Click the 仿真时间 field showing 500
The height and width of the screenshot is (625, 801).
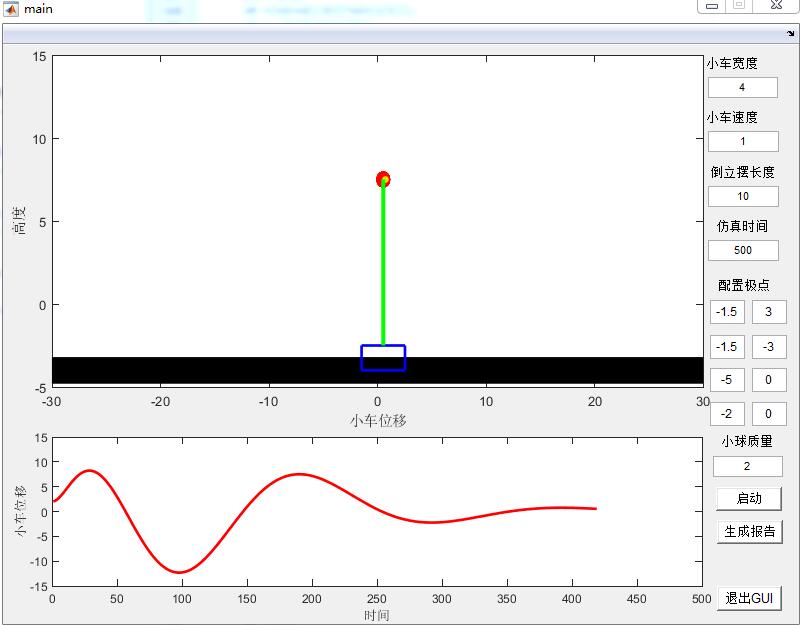pyautogui.click(x=743, y=250)
